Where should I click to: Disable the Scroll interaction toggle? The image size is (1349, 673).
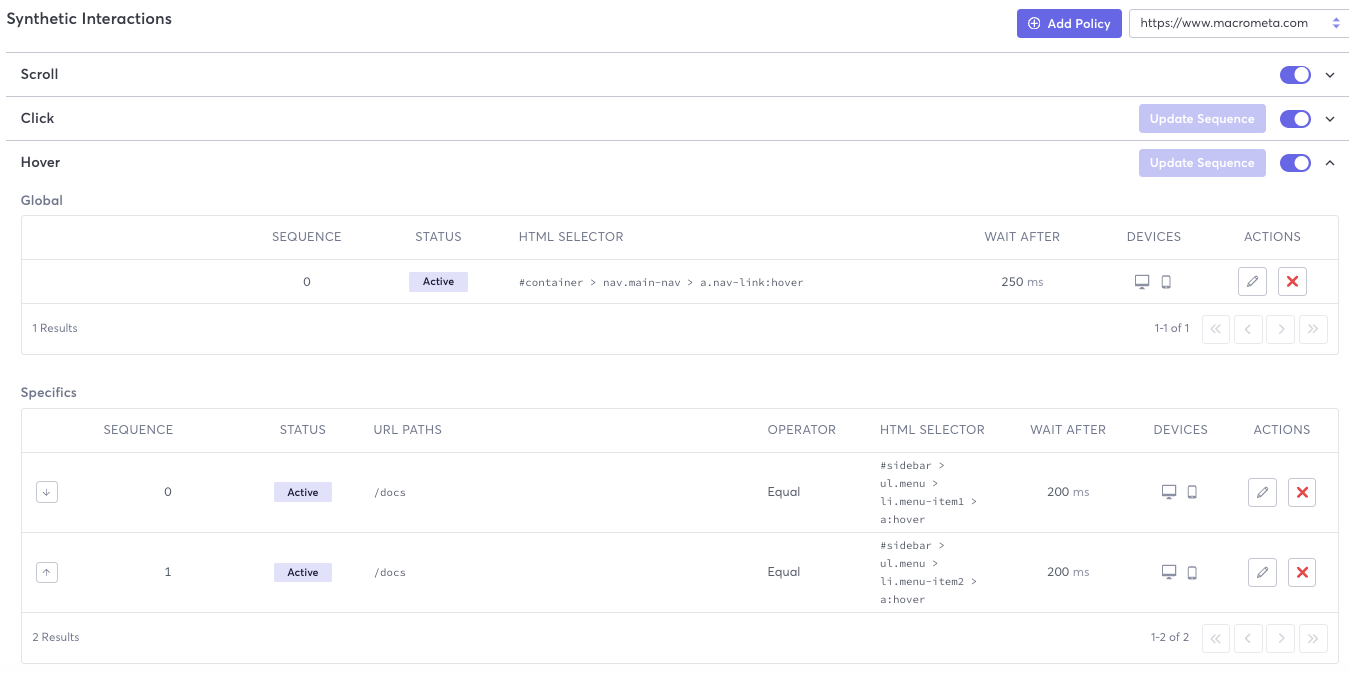[x=1295, y=74]
